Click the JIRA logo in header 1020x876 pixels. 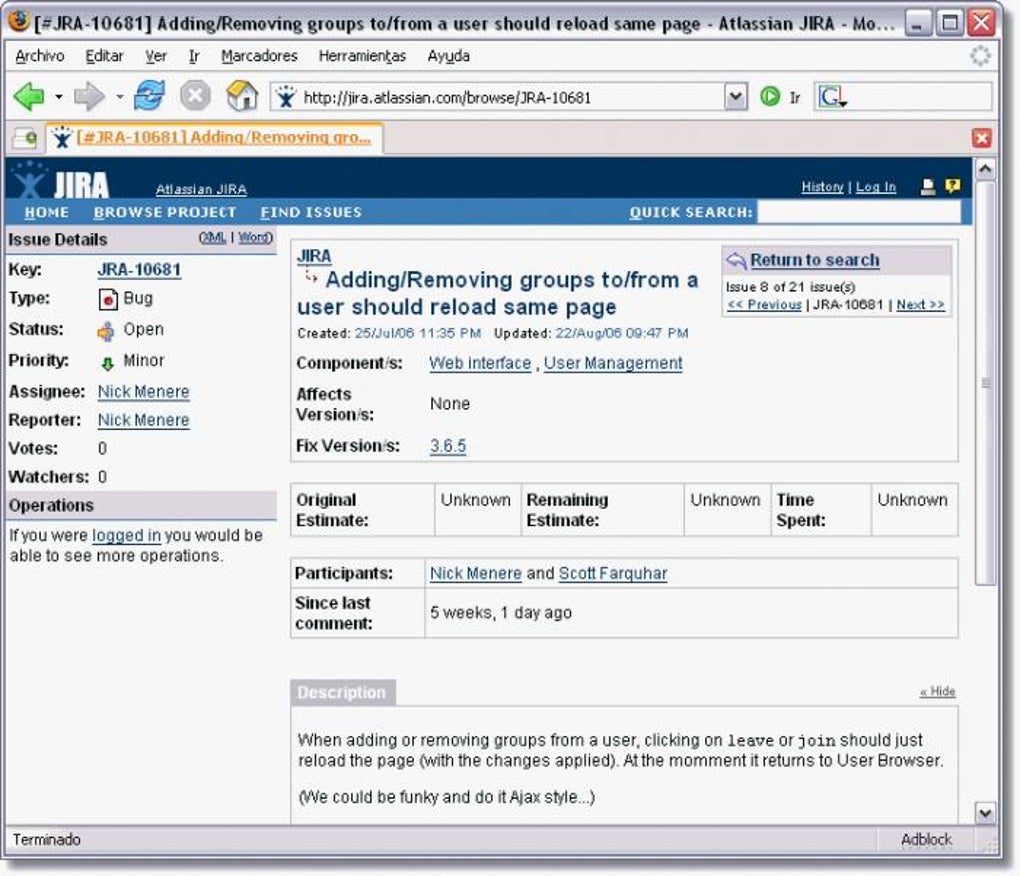click(62, 180)
